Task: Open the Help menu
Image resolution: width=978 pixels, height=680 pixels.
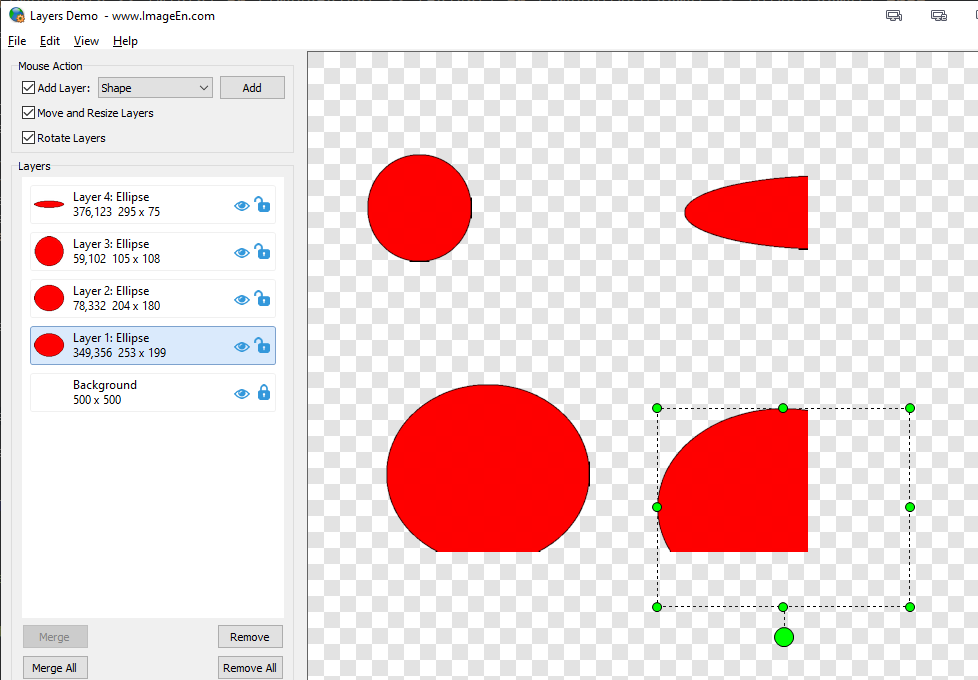Action: point(125,41)
